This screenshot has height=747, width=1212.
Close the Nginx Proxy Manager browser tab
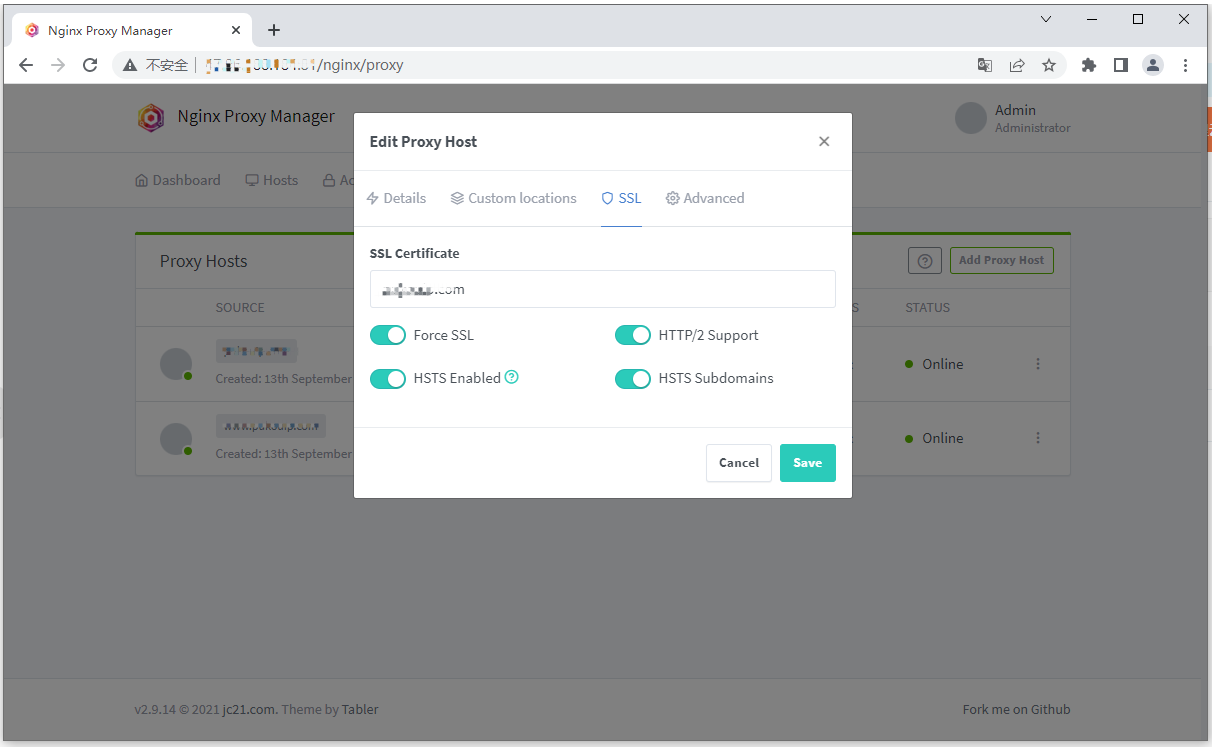pos(236,30)
